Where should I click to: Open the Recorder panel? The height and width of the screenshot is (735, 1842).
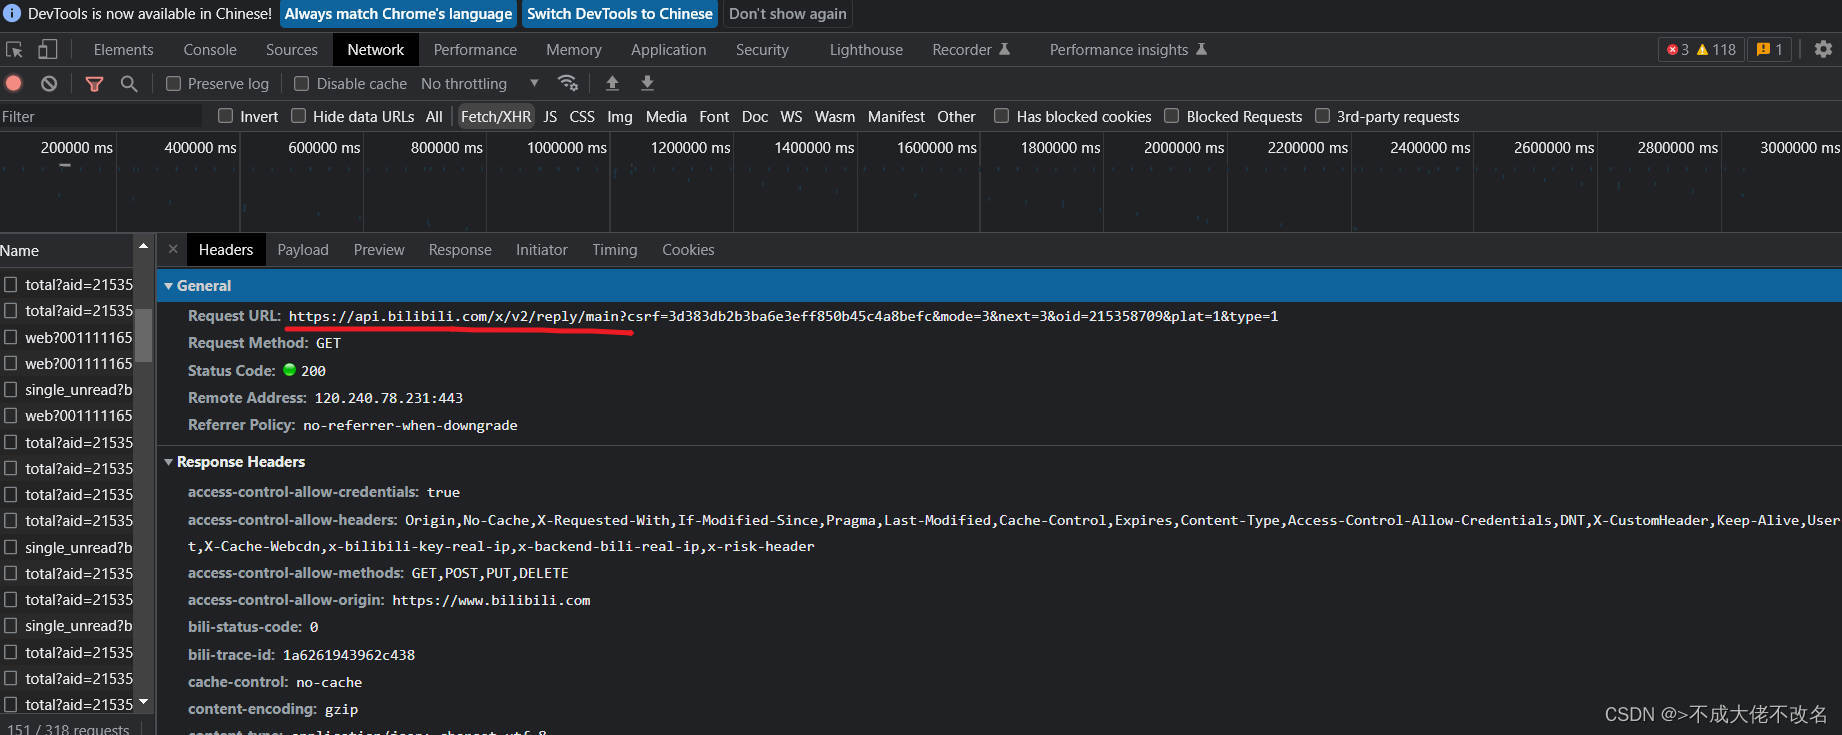971,50
